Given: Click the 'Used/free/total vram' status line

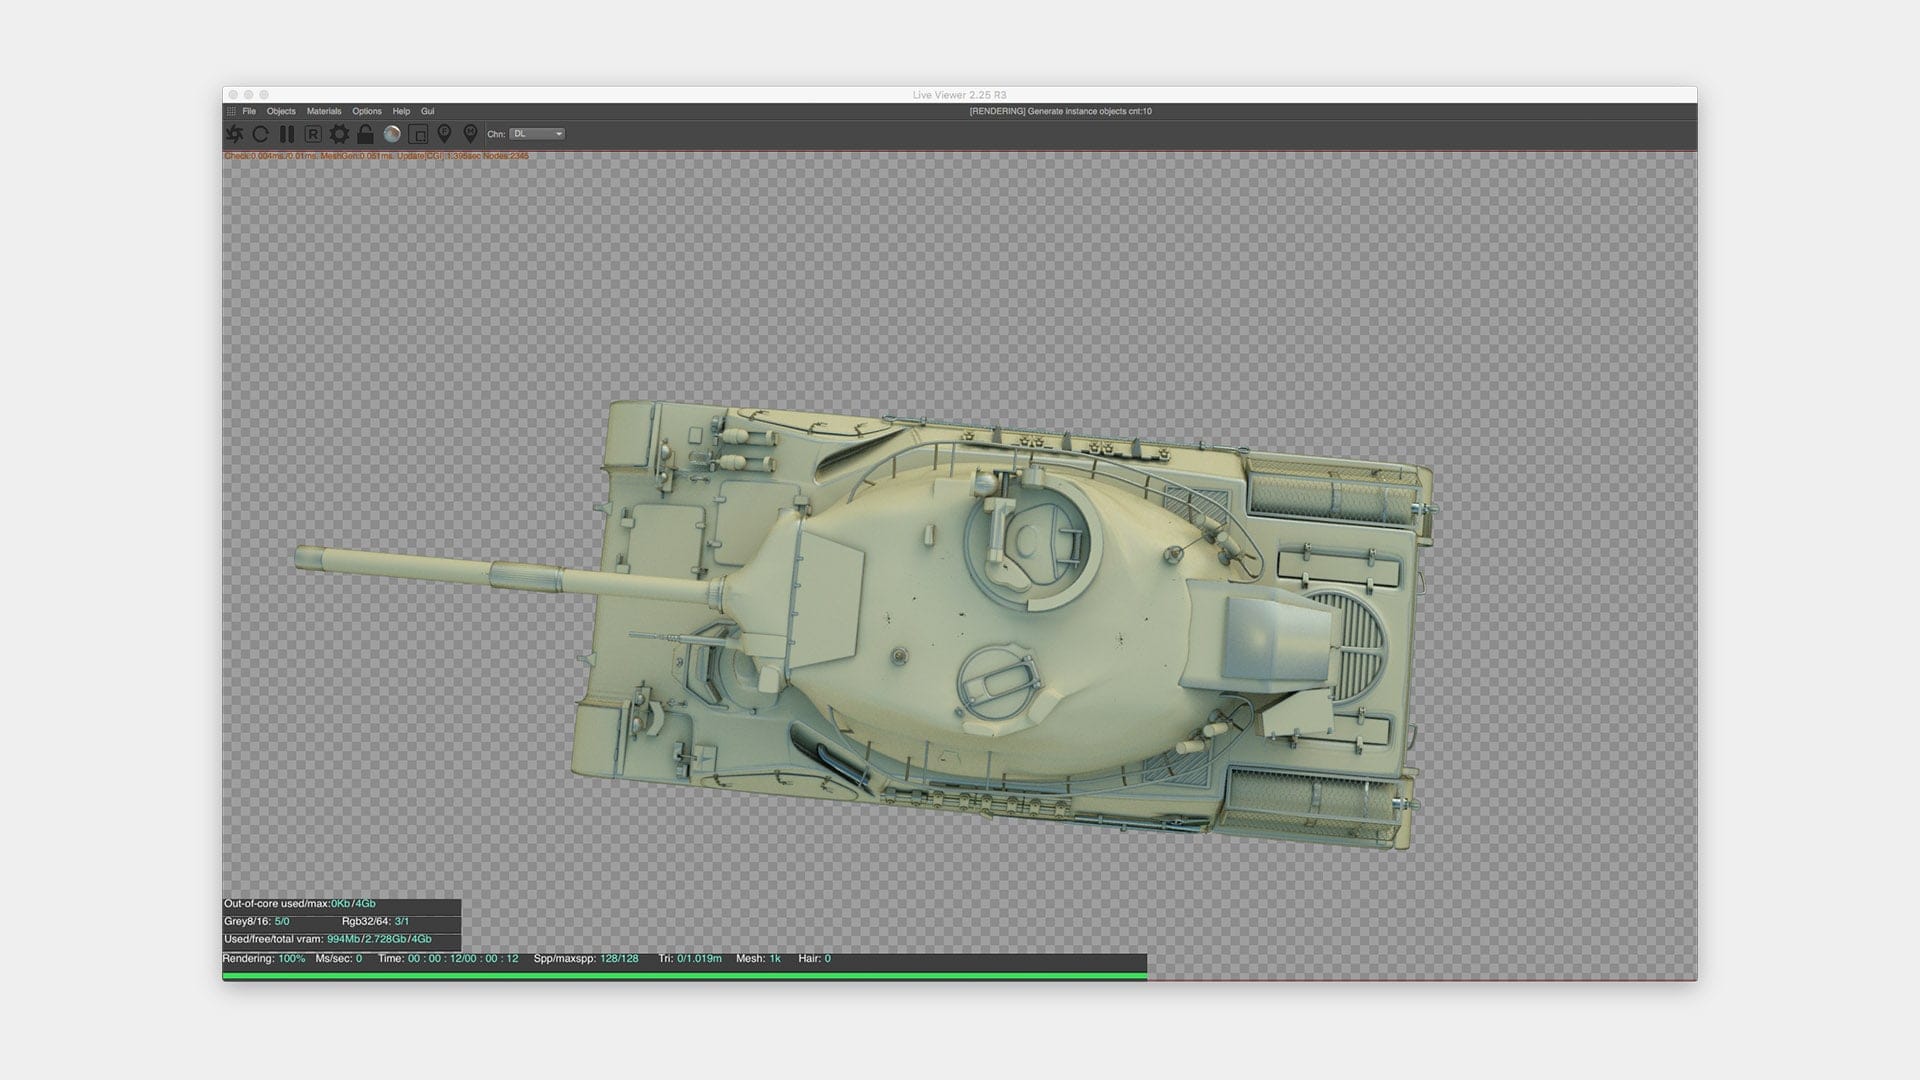Looking at the screenshot, I should (x=328, y=940).
